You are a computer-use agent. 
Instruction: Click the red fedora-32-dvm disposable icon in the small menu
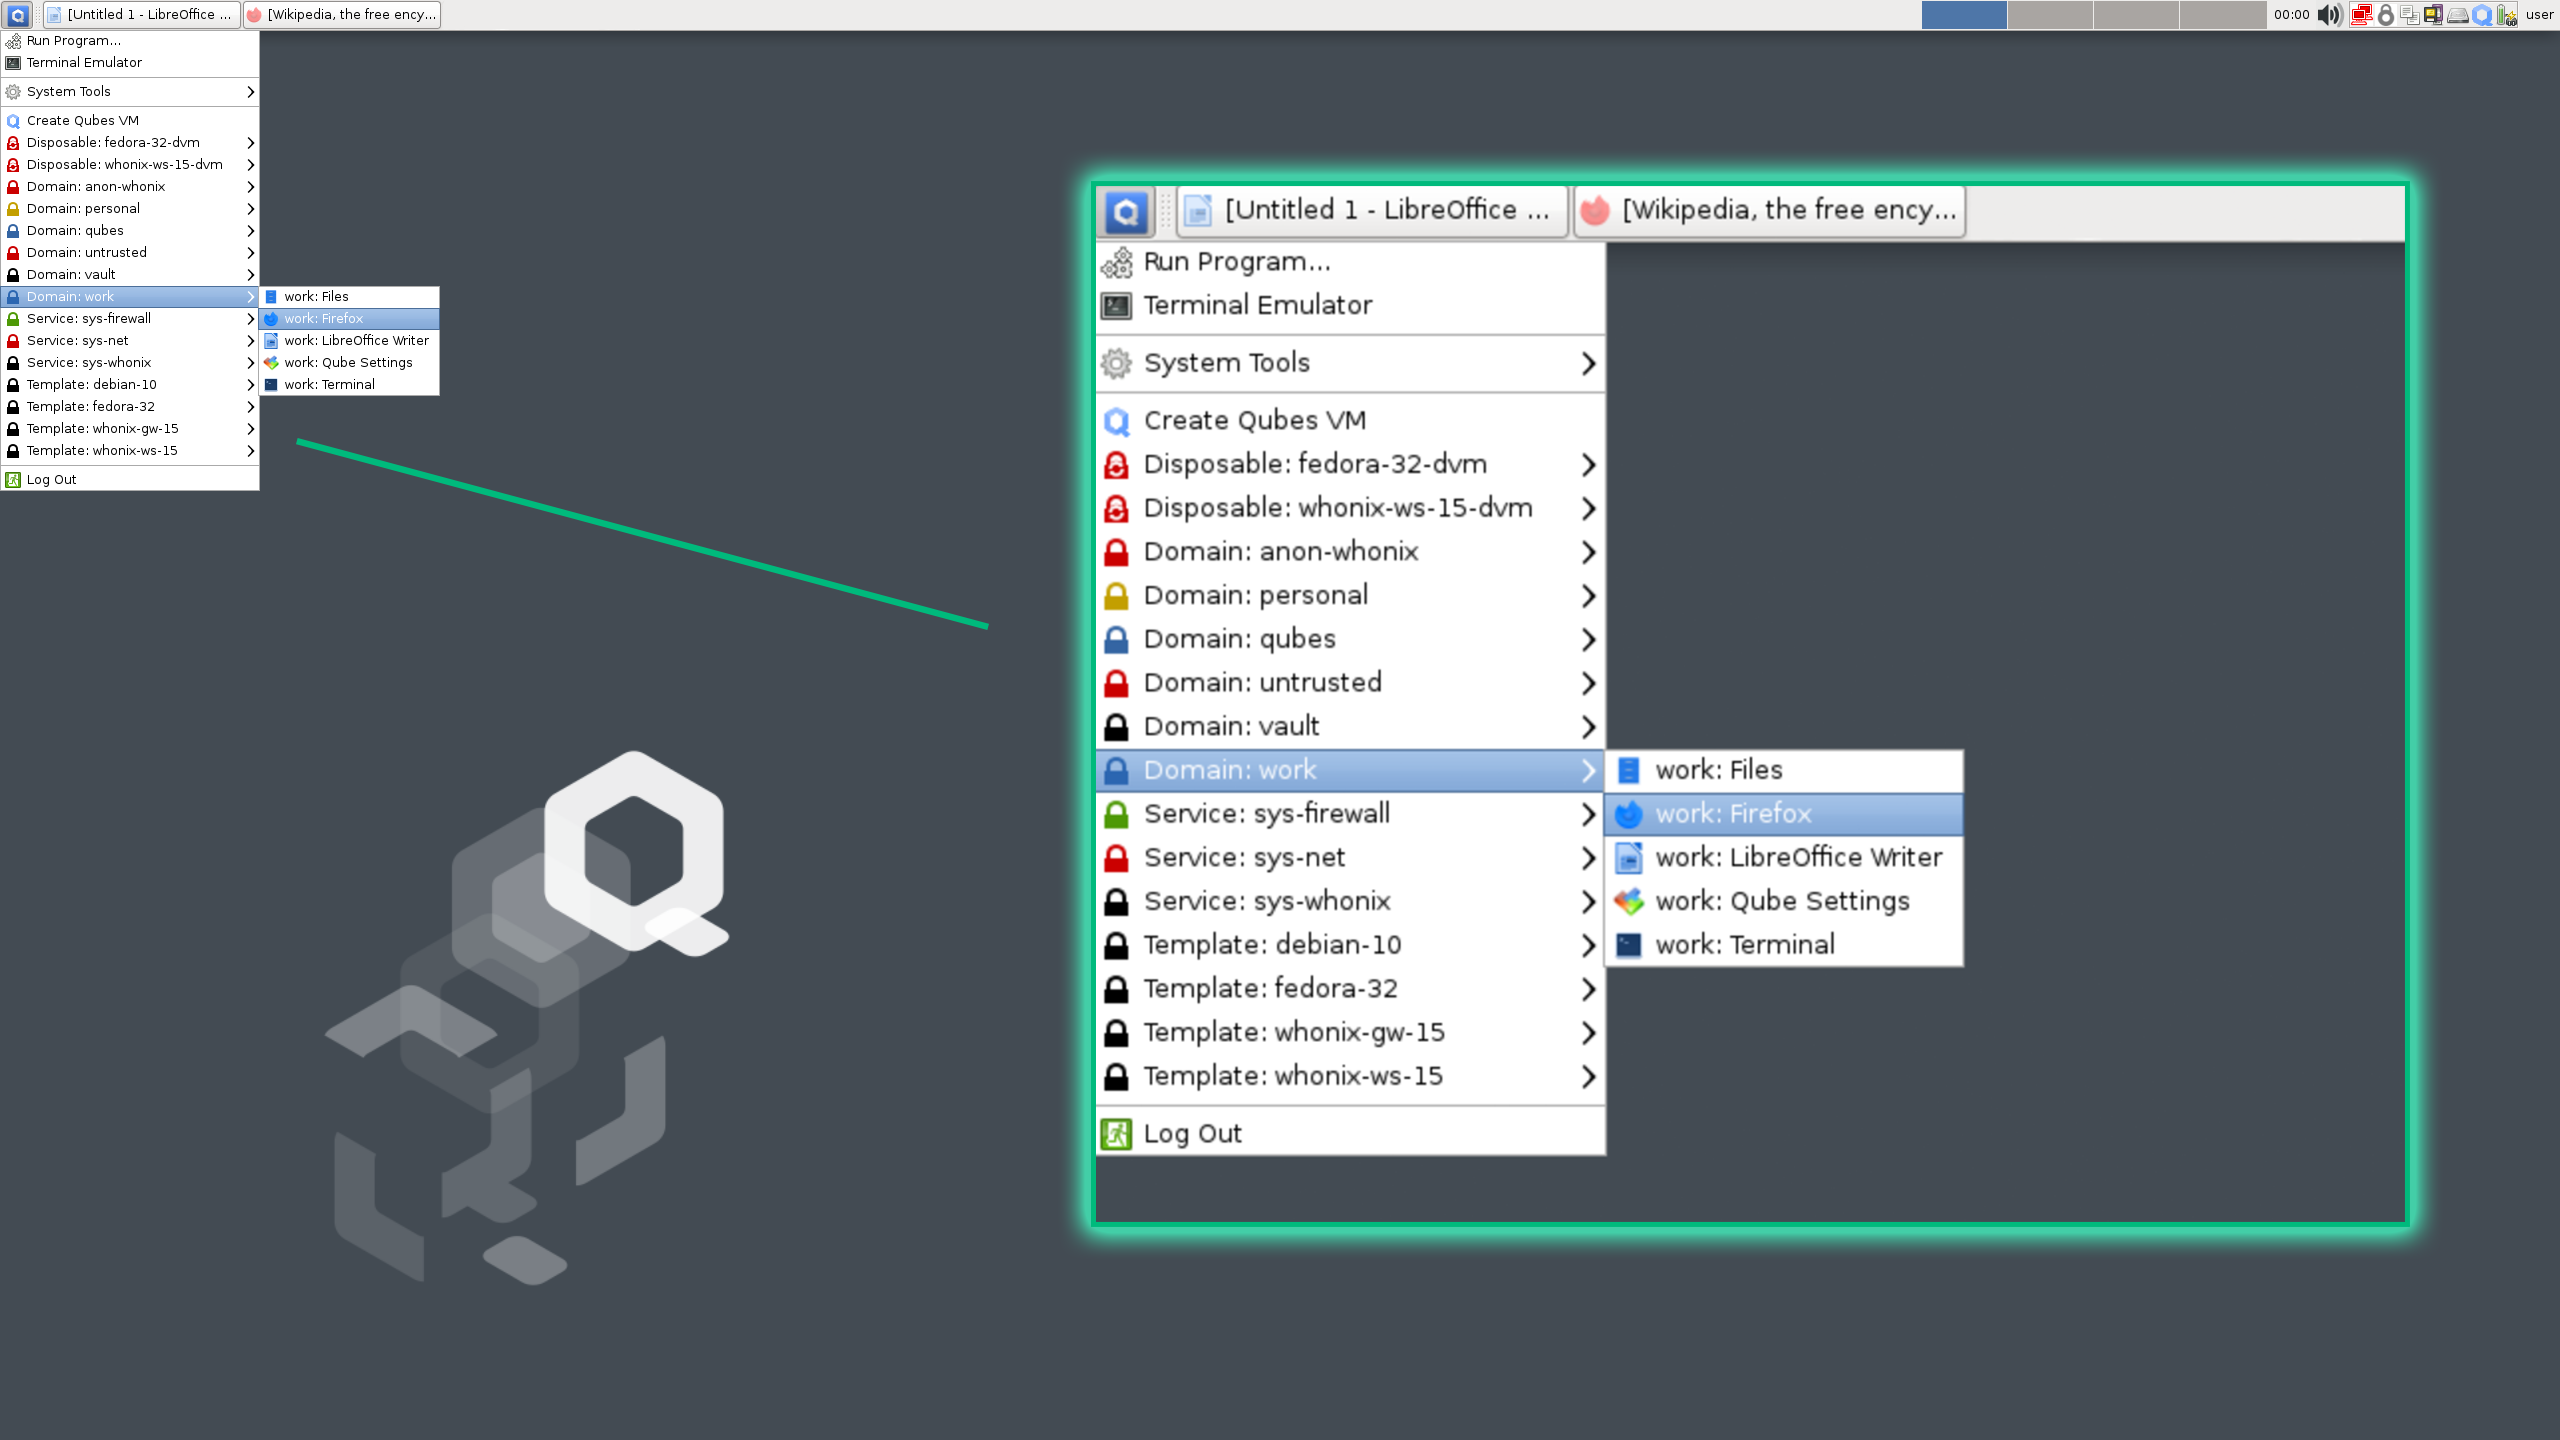click(x=13, y=143)
